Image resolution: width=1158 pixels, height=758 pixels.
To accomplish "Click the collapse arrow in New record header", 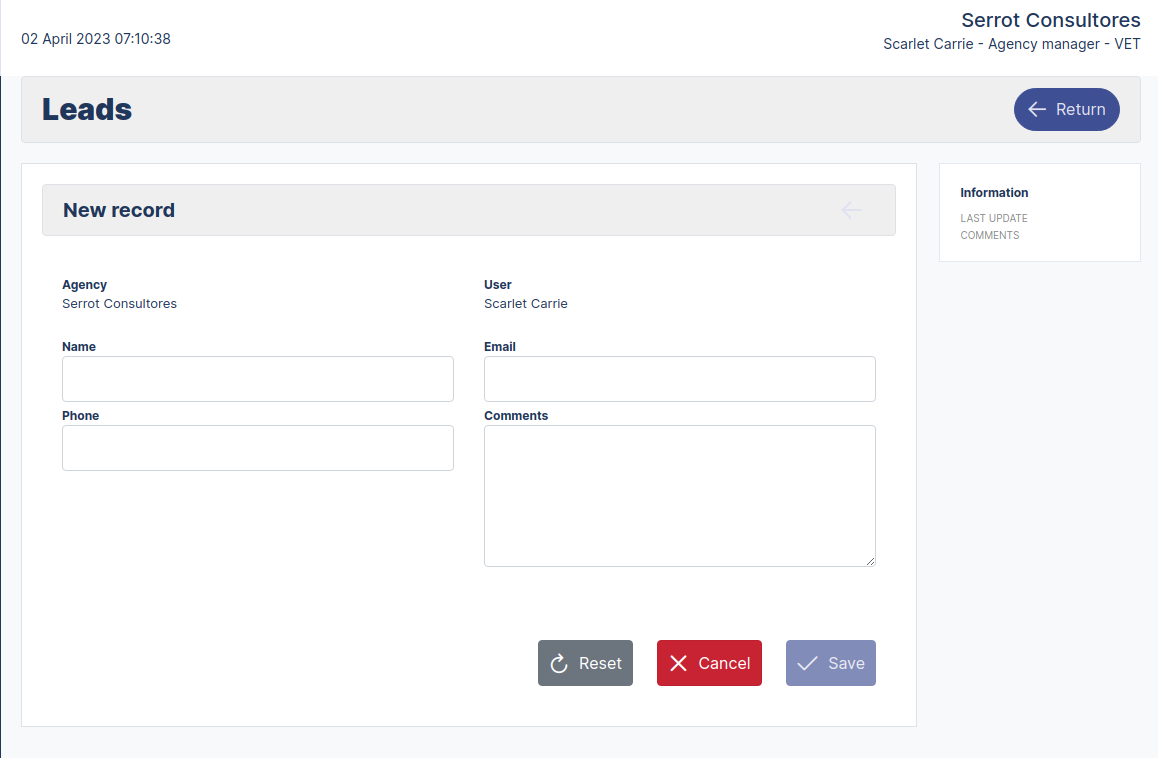I will coord(851,210).
